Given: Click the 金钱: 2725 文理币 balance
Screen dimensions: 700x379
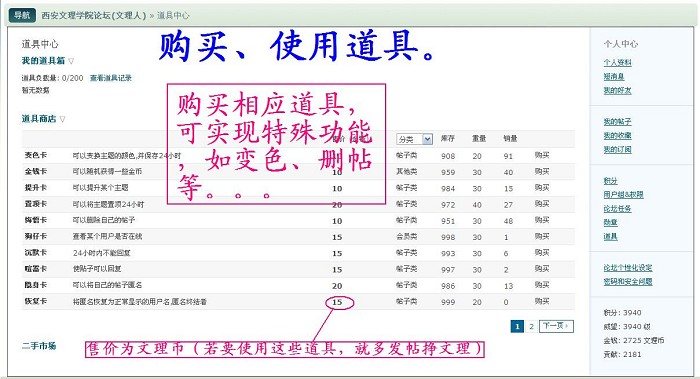Looking at the screenshot, I should point(633,341).
